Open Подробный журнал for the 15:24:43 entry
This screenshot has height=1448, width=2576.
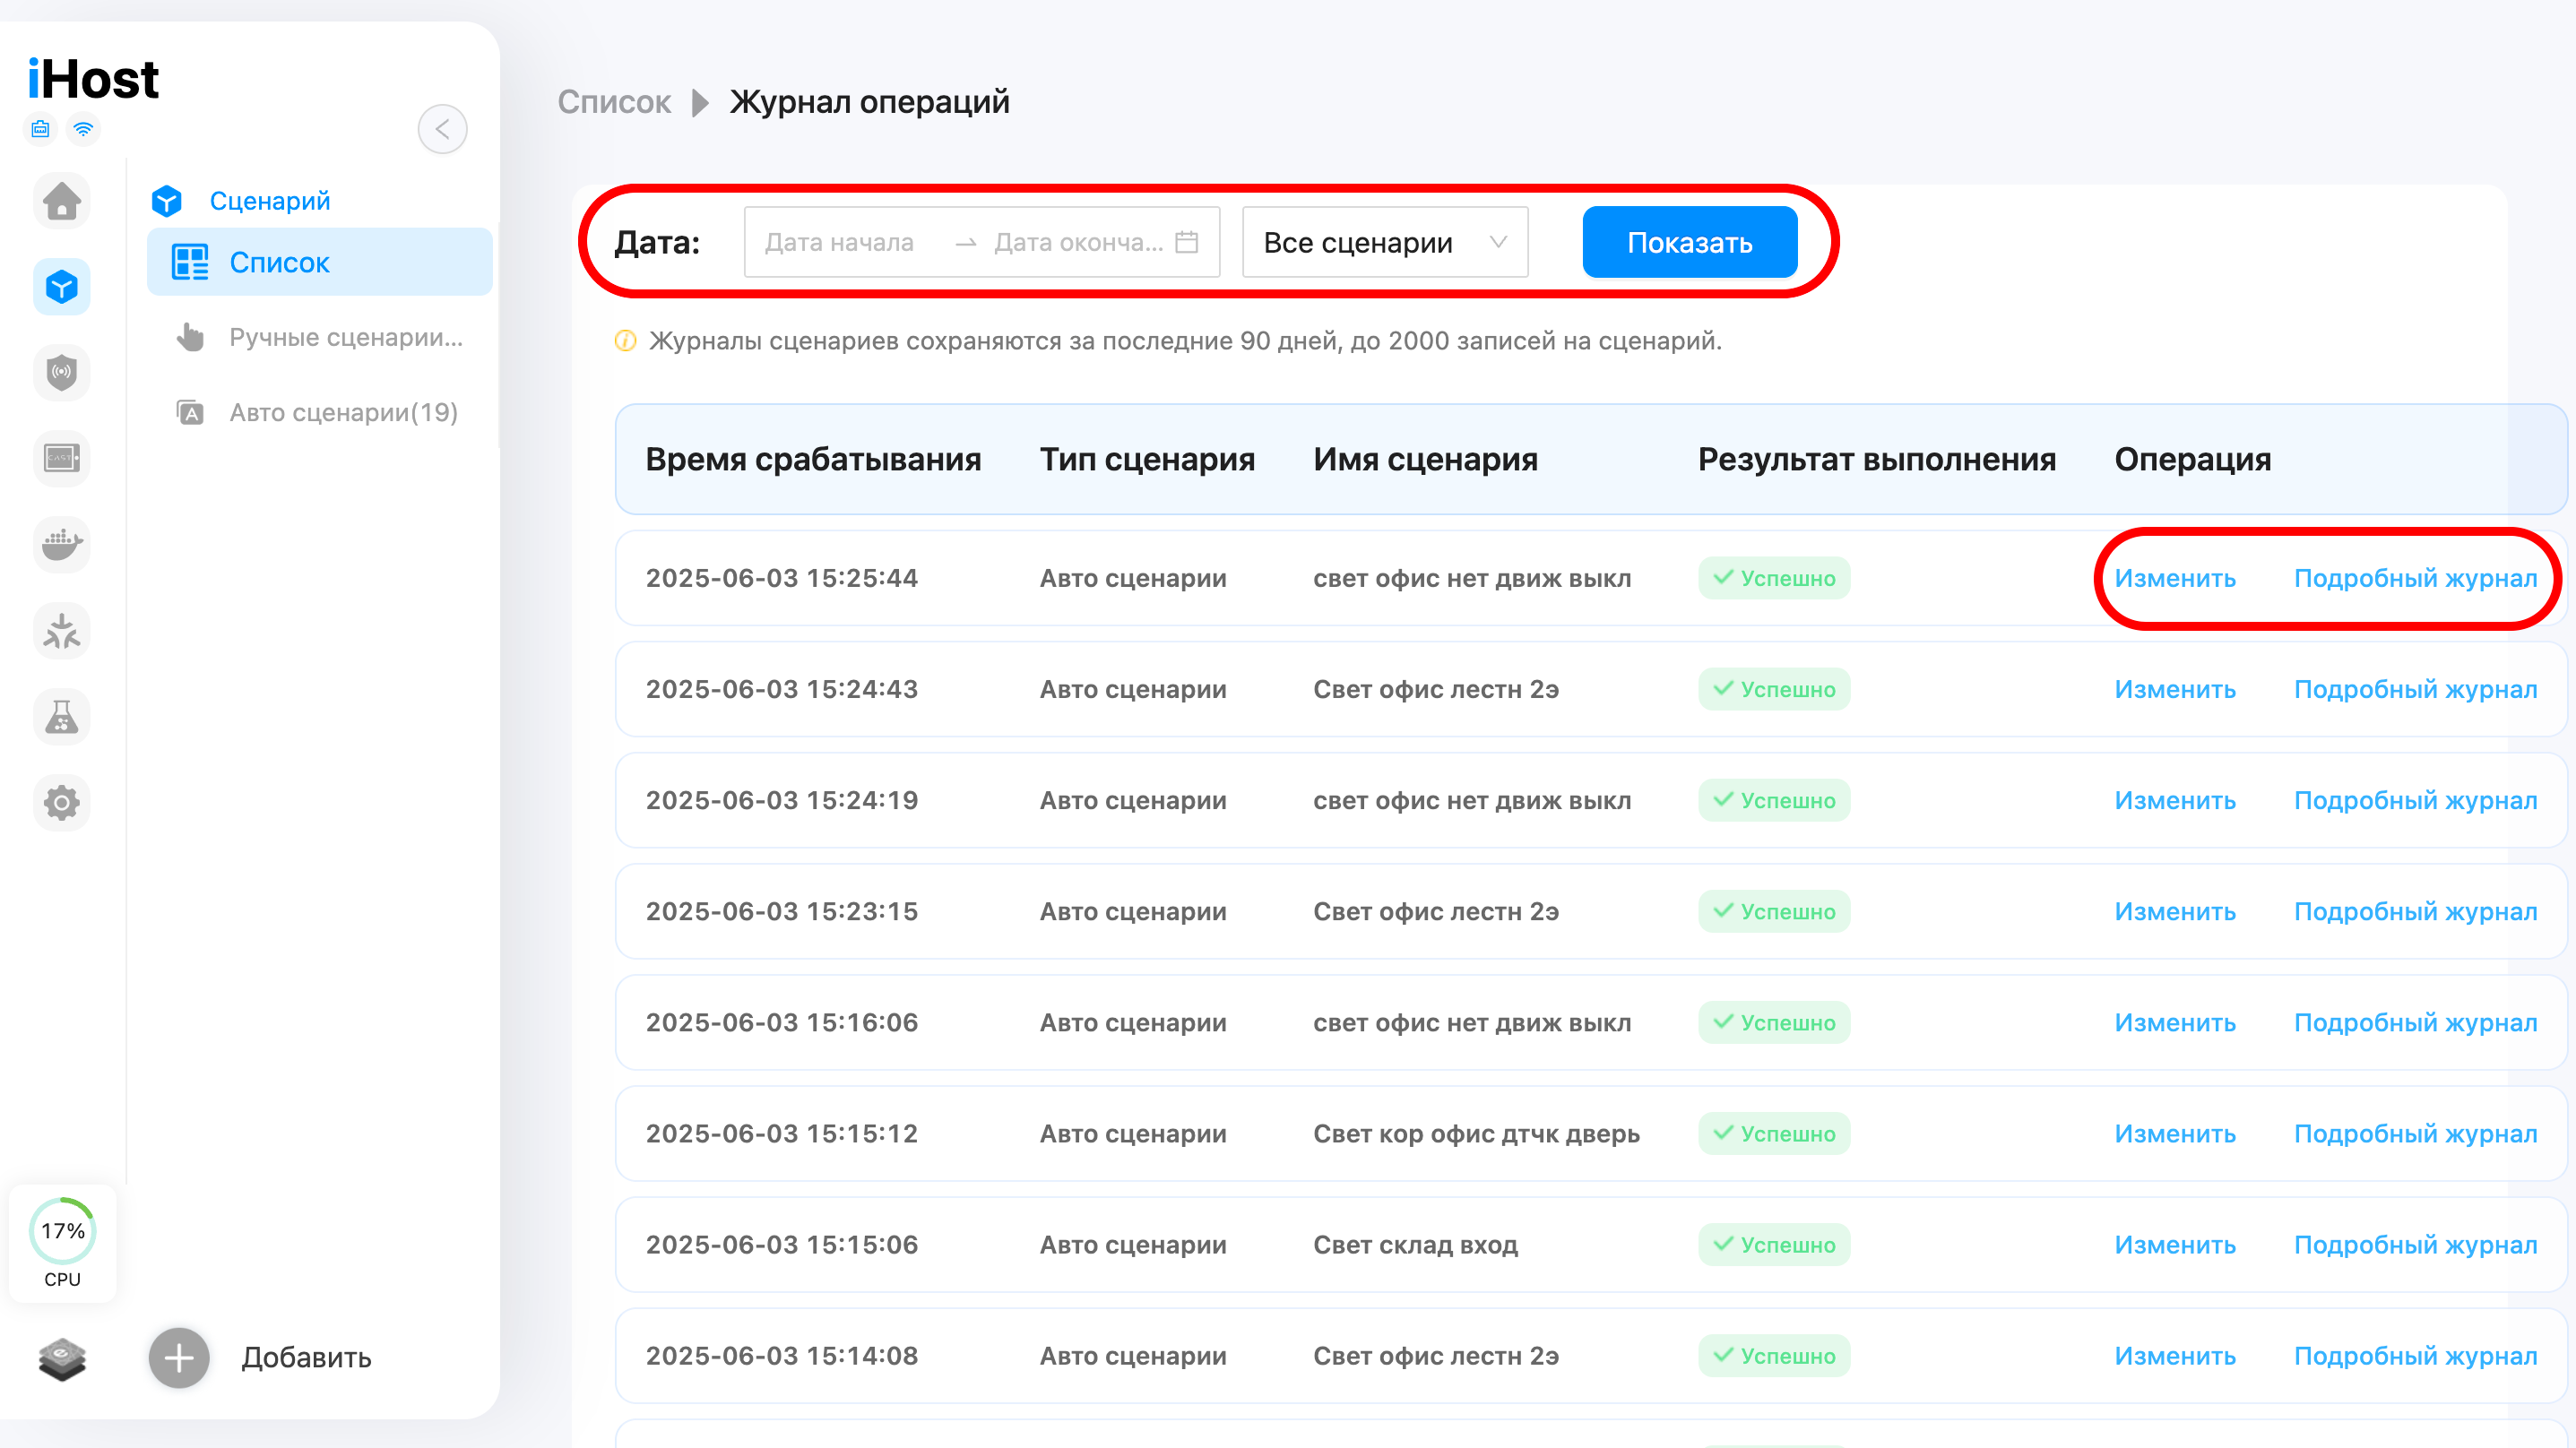tap(2415, 690)
